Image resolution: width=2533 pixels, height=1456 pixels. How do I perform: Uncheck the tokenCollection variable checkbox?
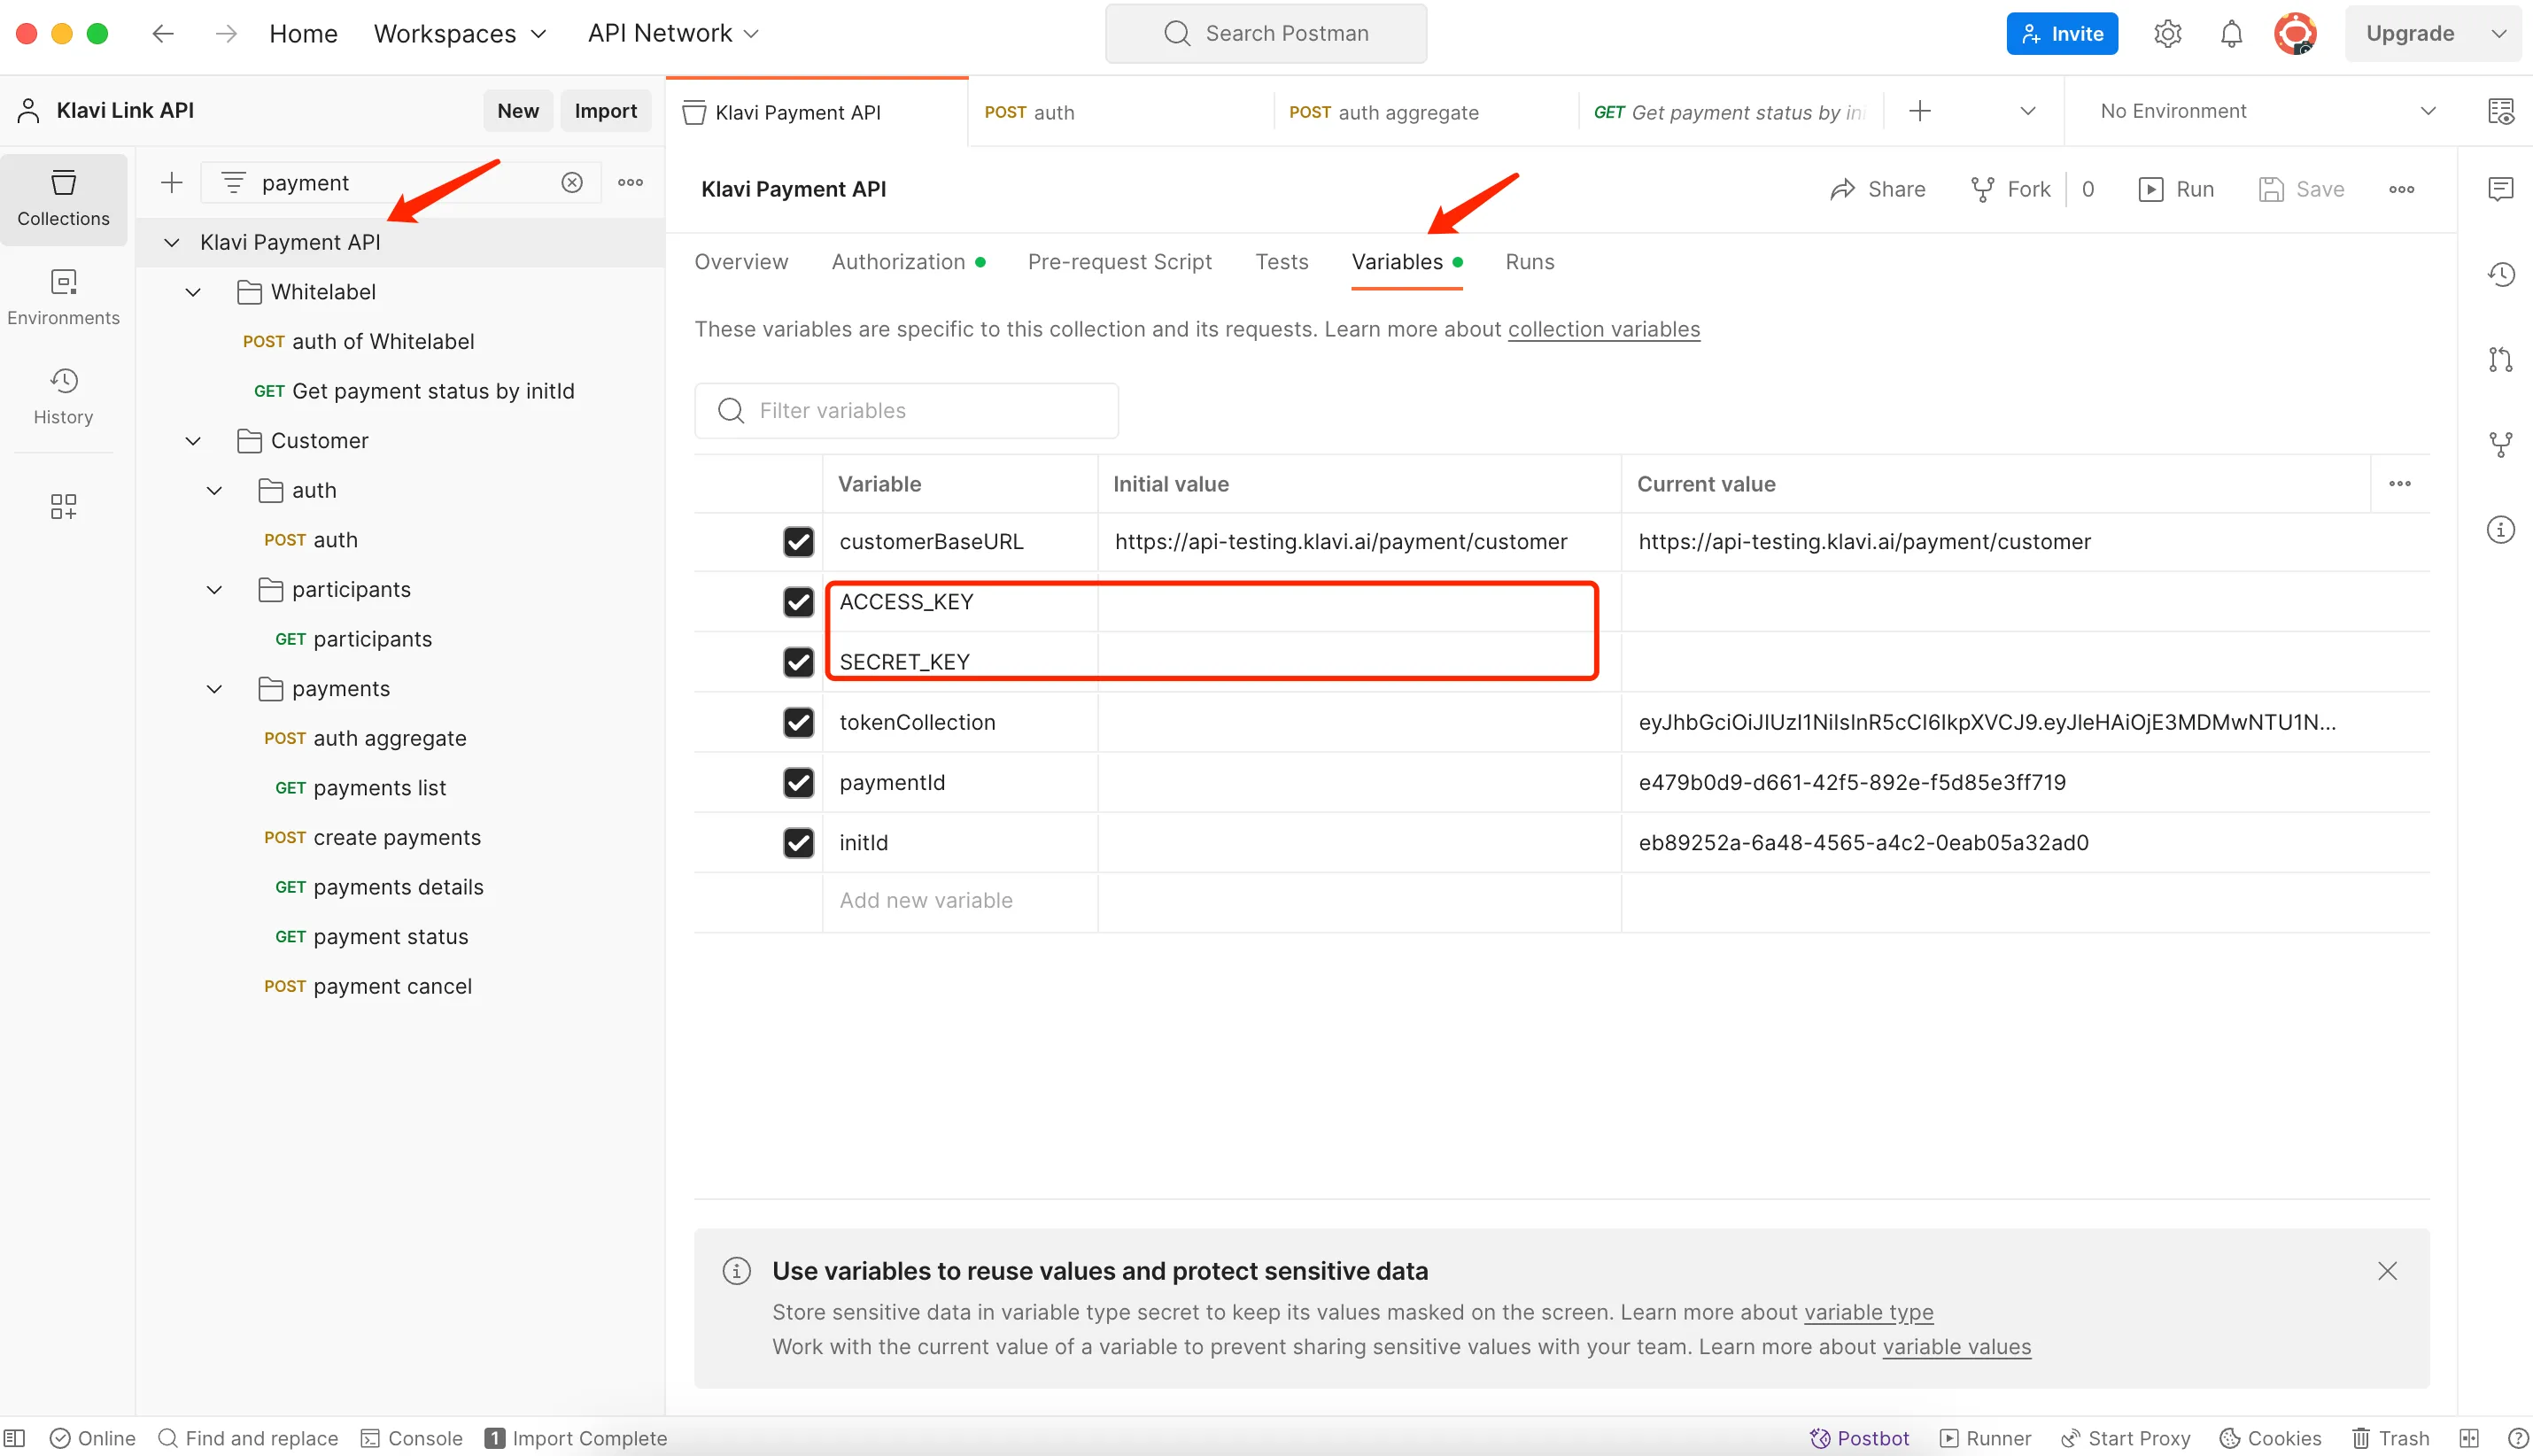pos(798,722)
